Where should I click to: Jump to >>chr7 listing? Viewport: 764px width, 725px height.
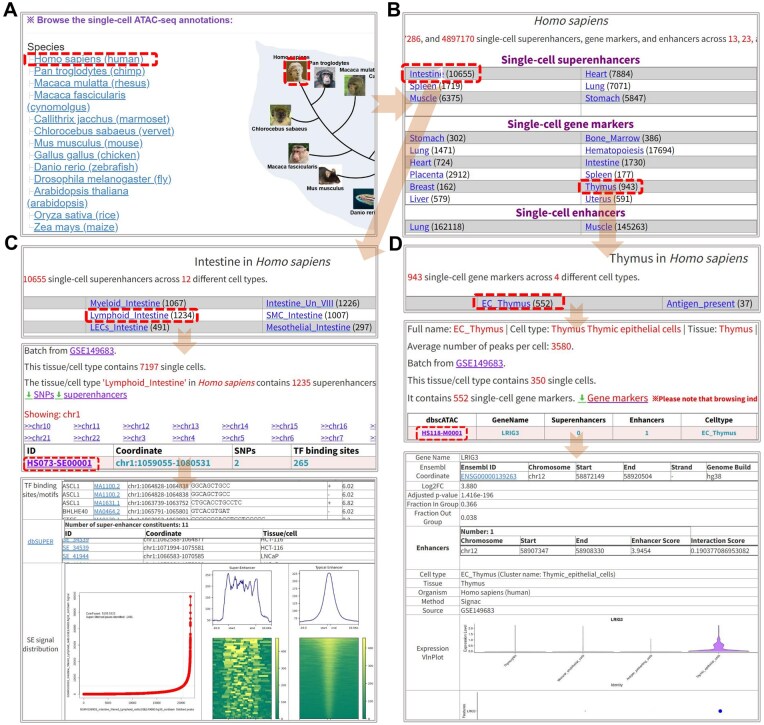tap(332, 438)
